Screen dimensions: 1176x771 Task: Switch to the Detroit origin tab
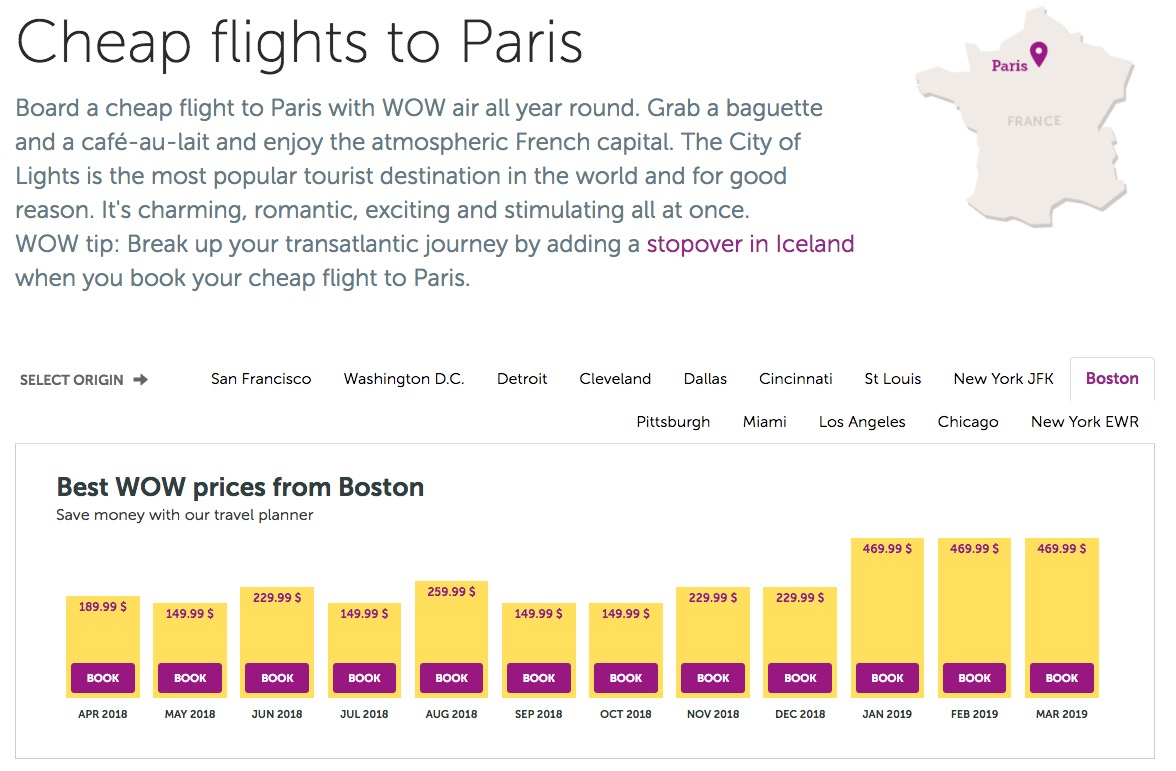tap(522, 379)
